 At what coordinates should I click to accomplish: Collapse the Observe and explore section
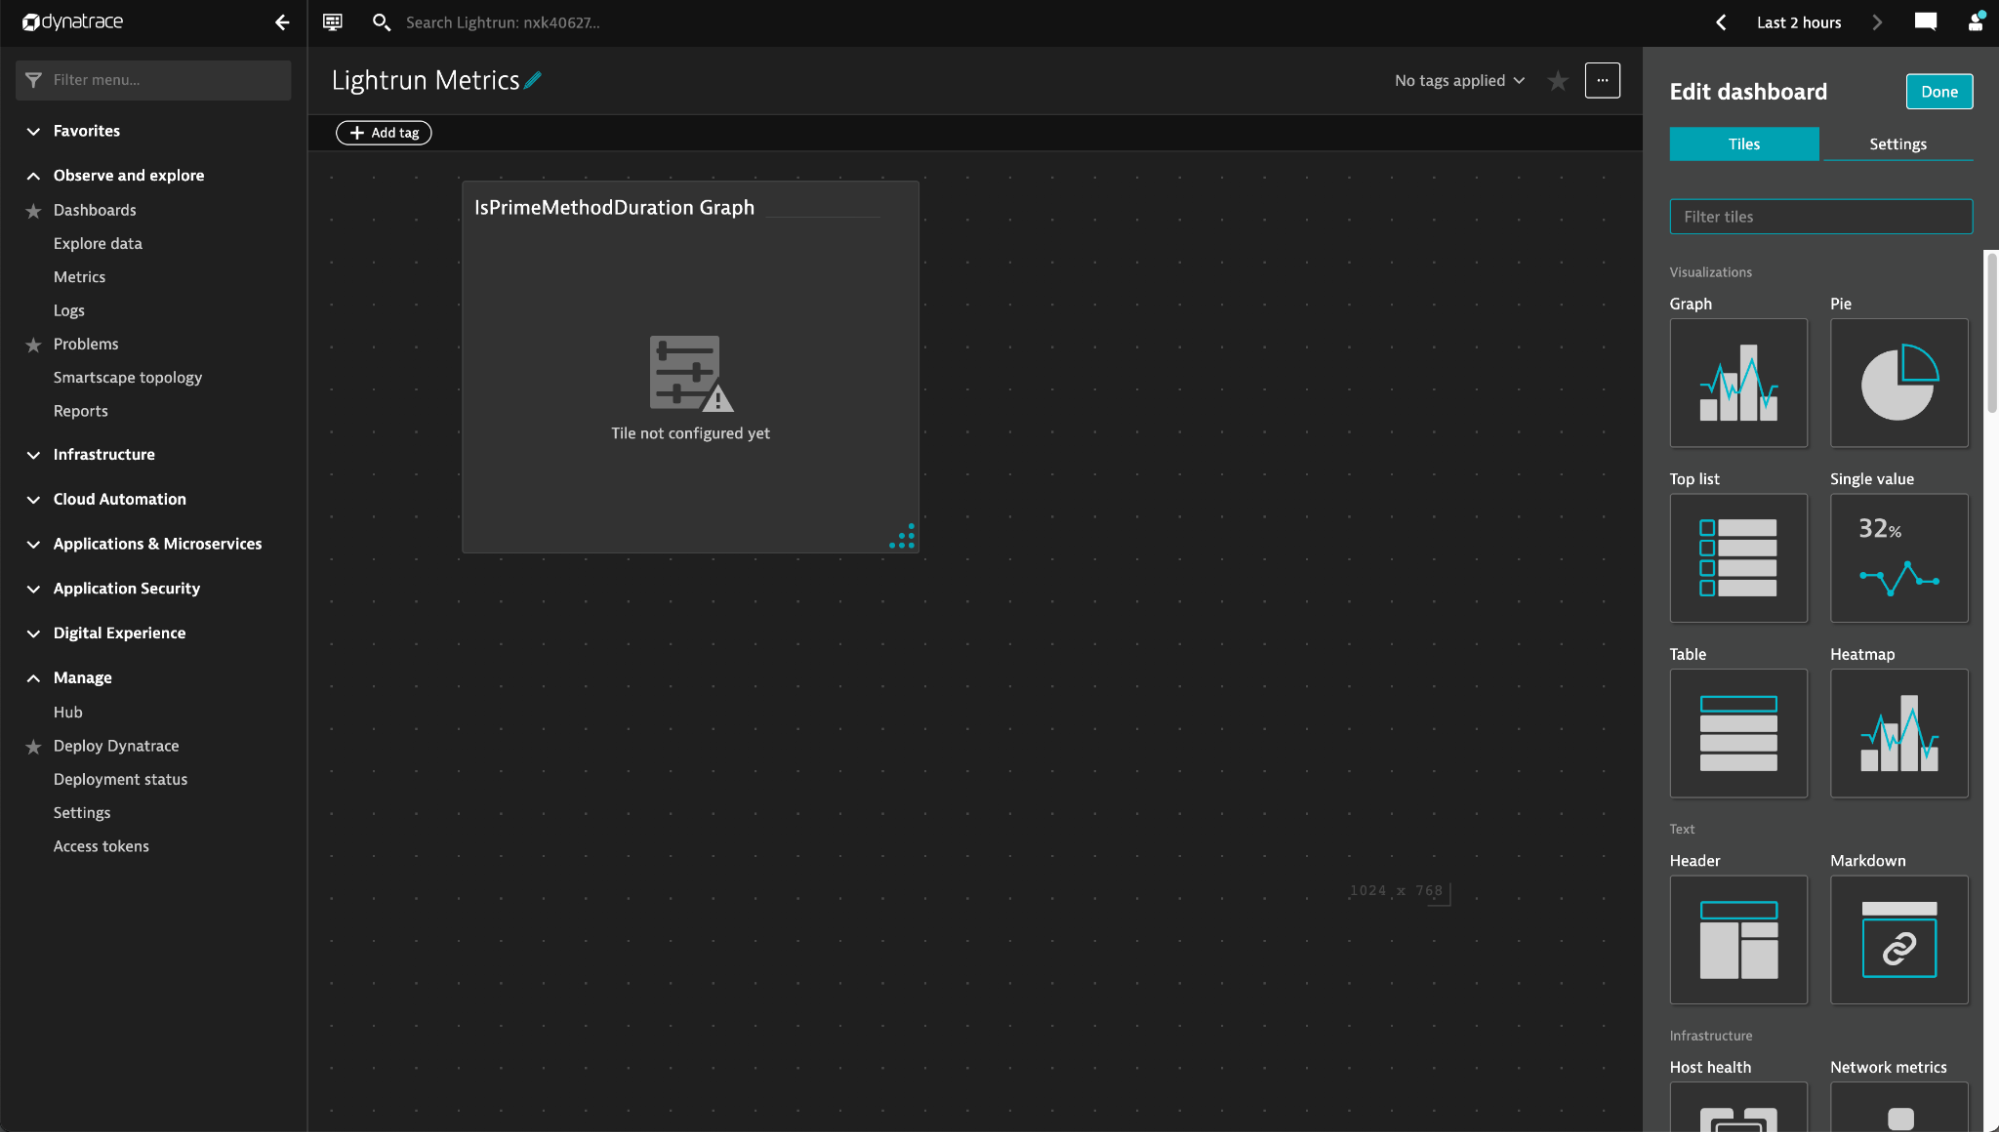tap(128, 176)
